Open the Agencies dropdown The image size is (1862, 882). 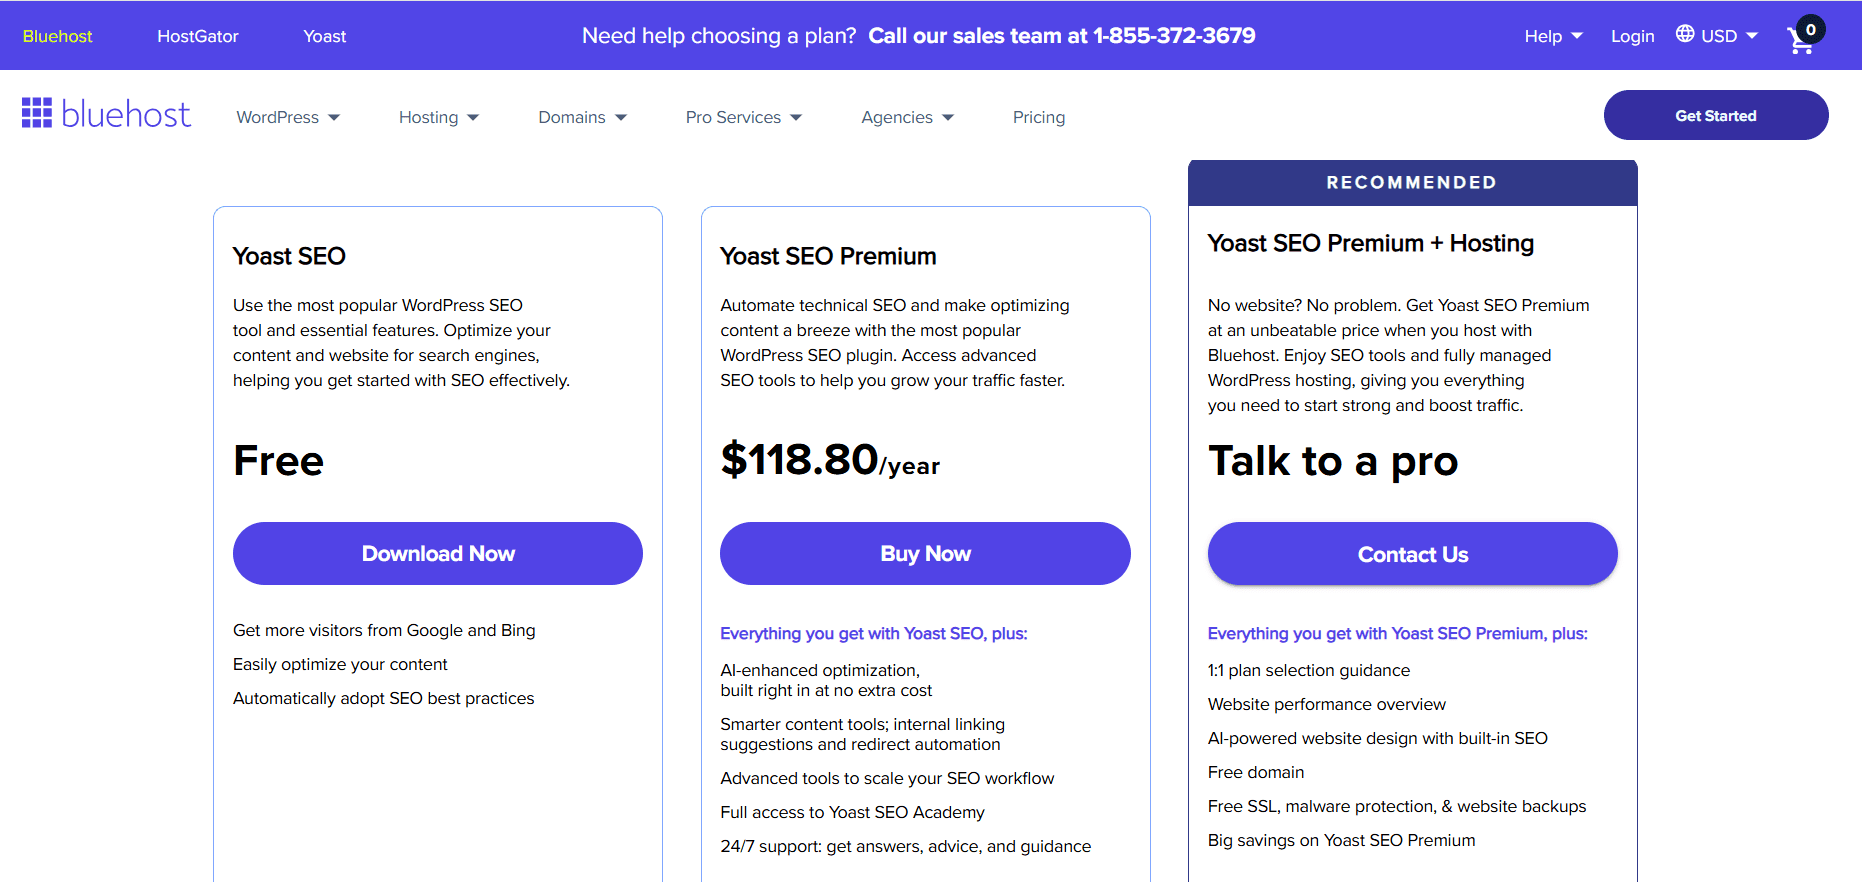click(906, 117)
